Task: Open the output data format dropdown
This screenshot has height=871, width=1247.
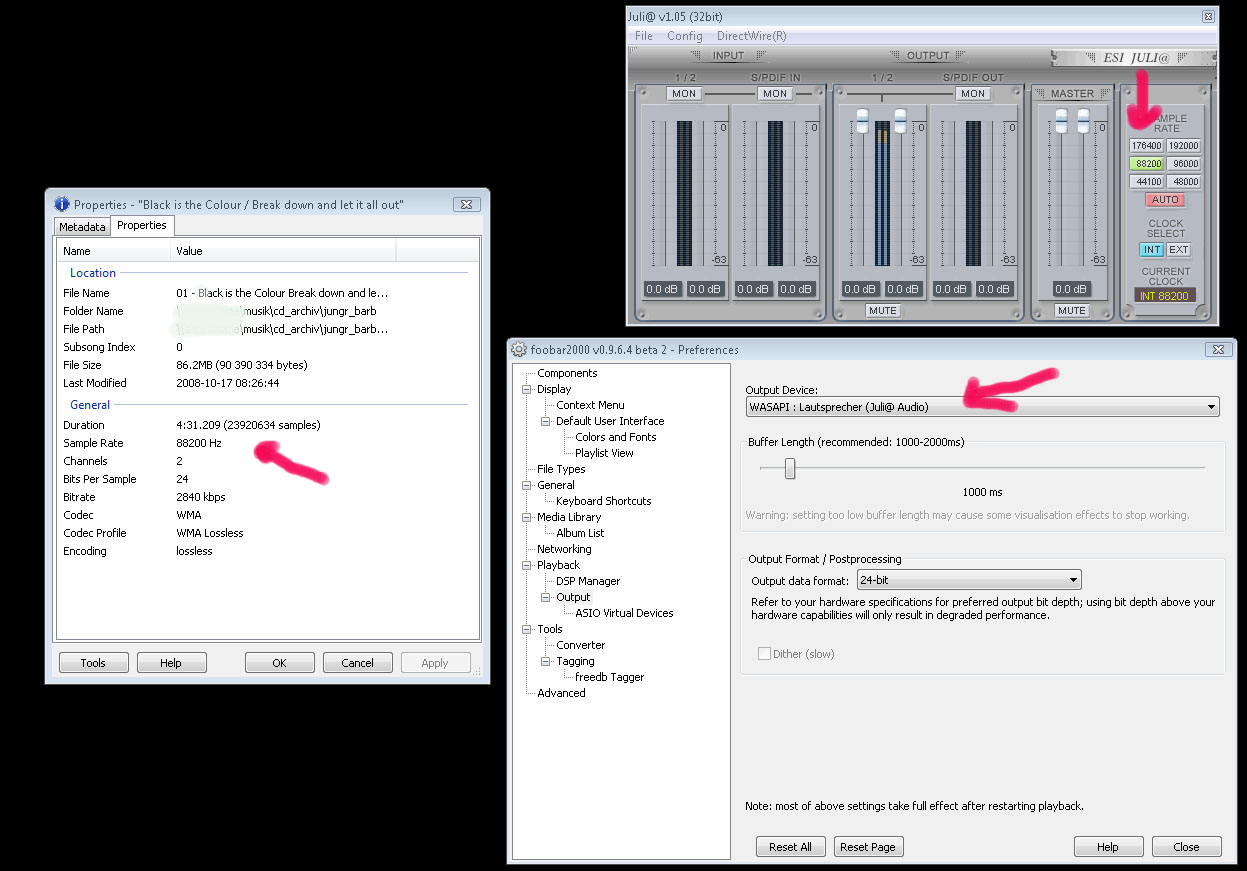Action: [x=968, y=580]
